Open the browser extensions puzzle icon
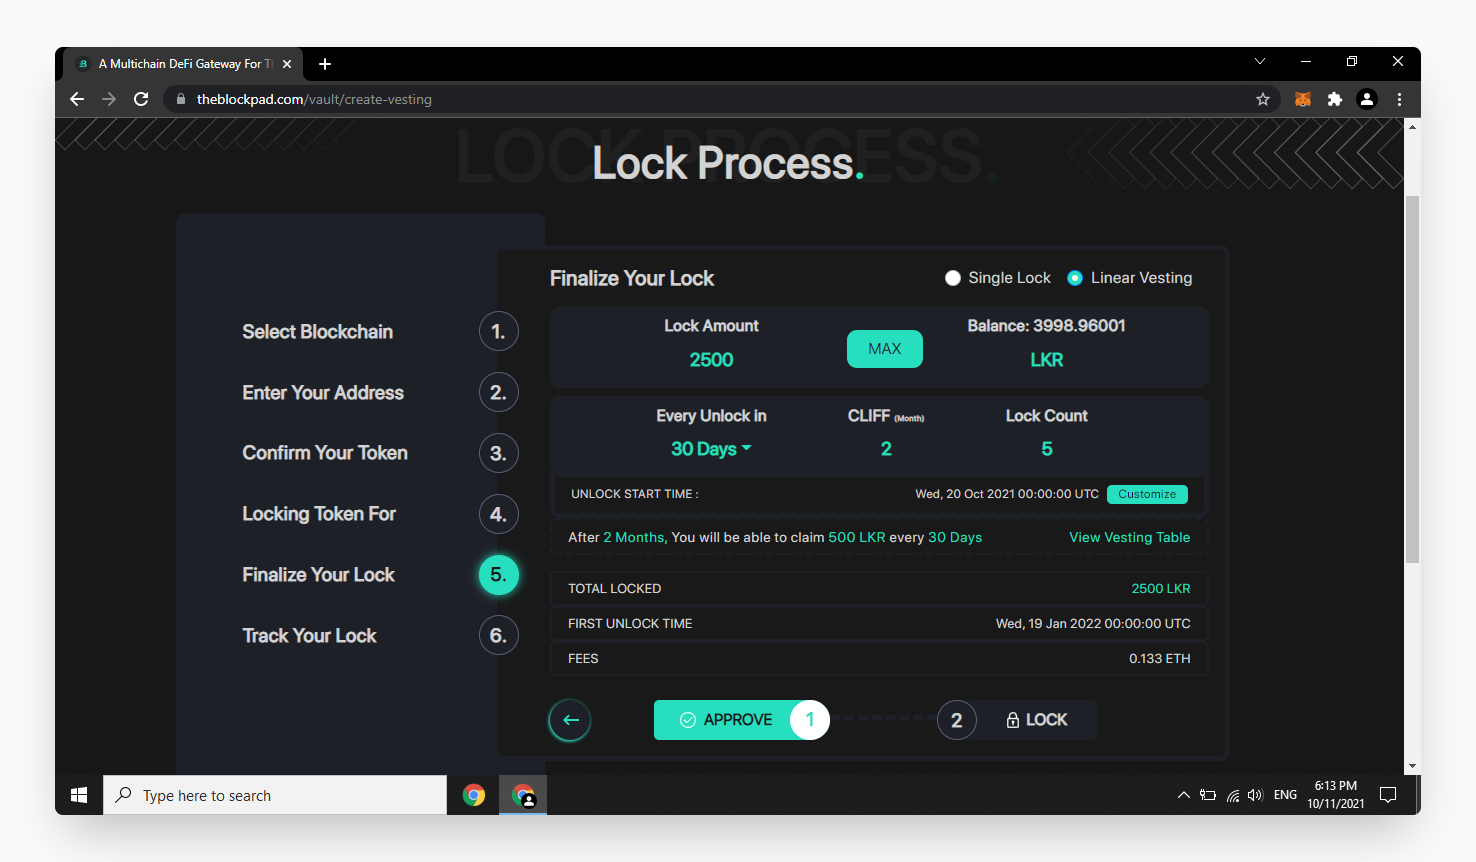Screen dimensions: 1476x862 1334,99
